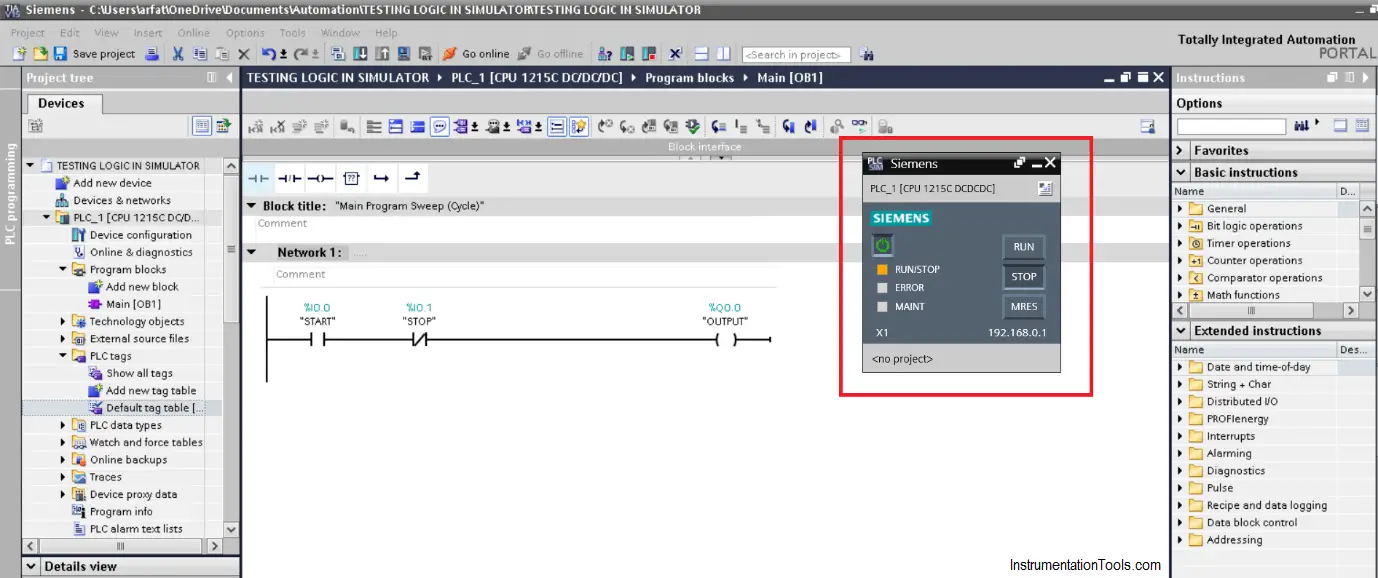Expand the Bit logic operations folder
This screenshot has width=1378, height=578.
pos(1181,226)
